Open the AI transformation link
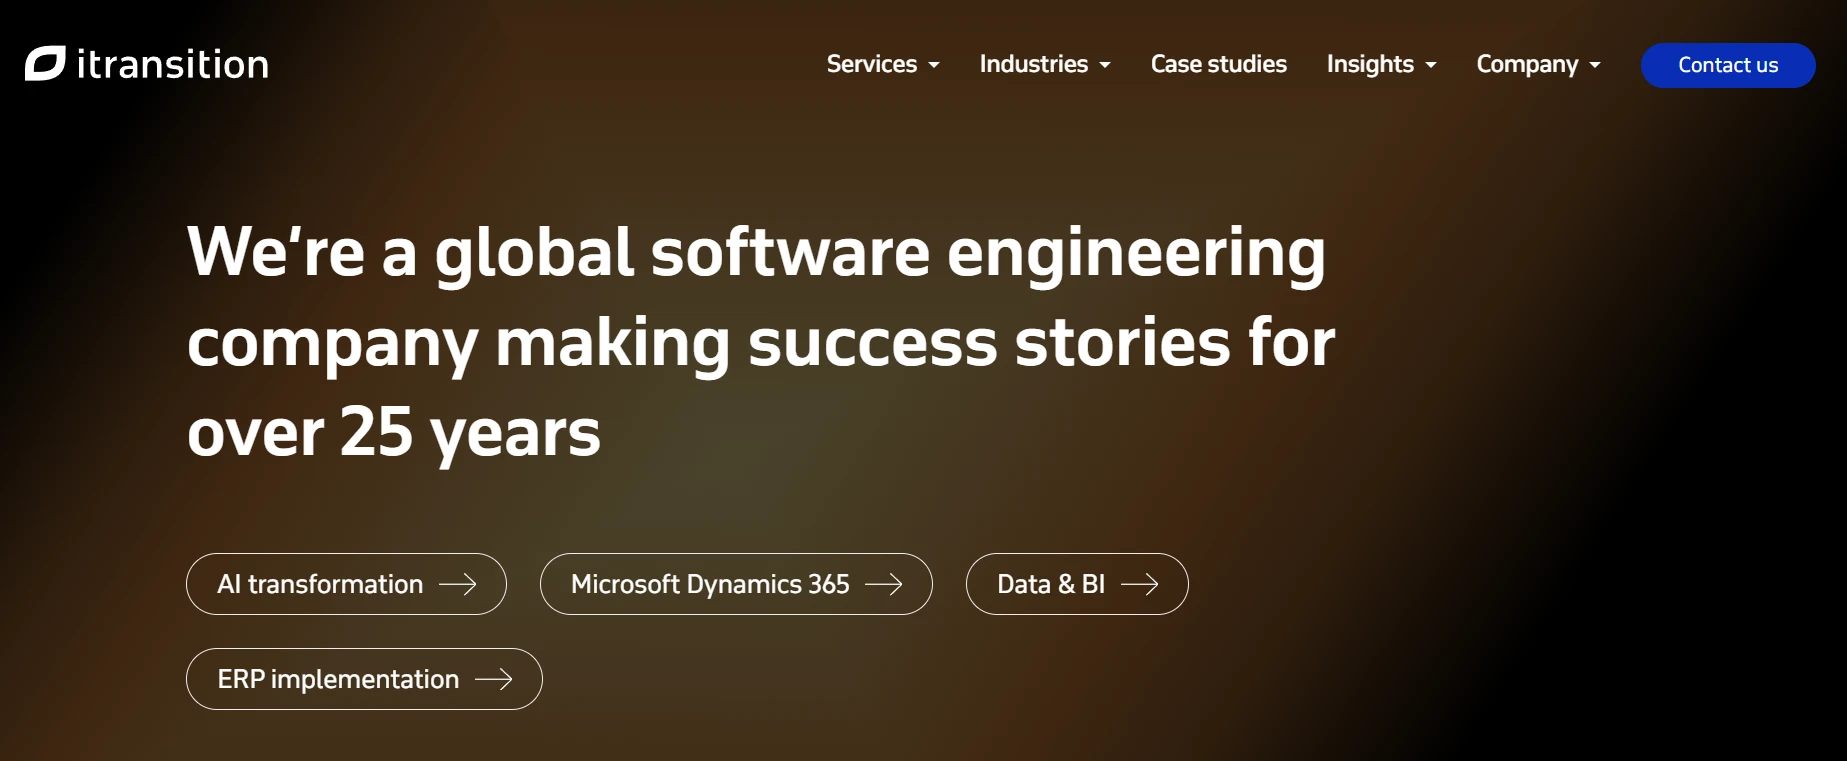 346,584
